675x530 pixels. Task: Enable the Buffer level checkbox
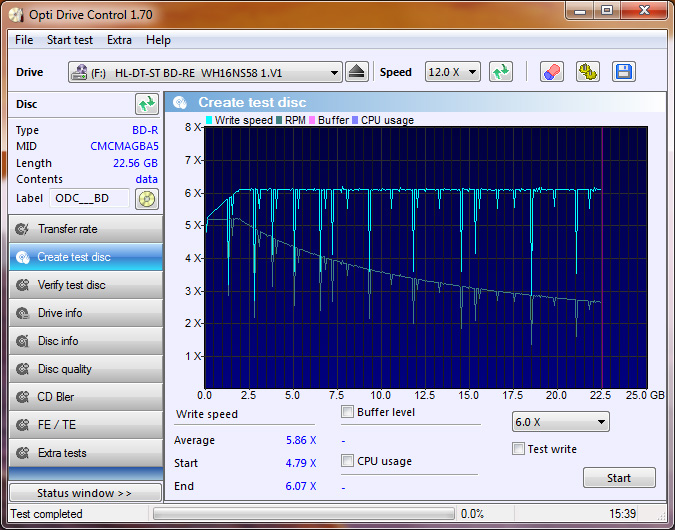pyautogui.click(x=348, y=412)
